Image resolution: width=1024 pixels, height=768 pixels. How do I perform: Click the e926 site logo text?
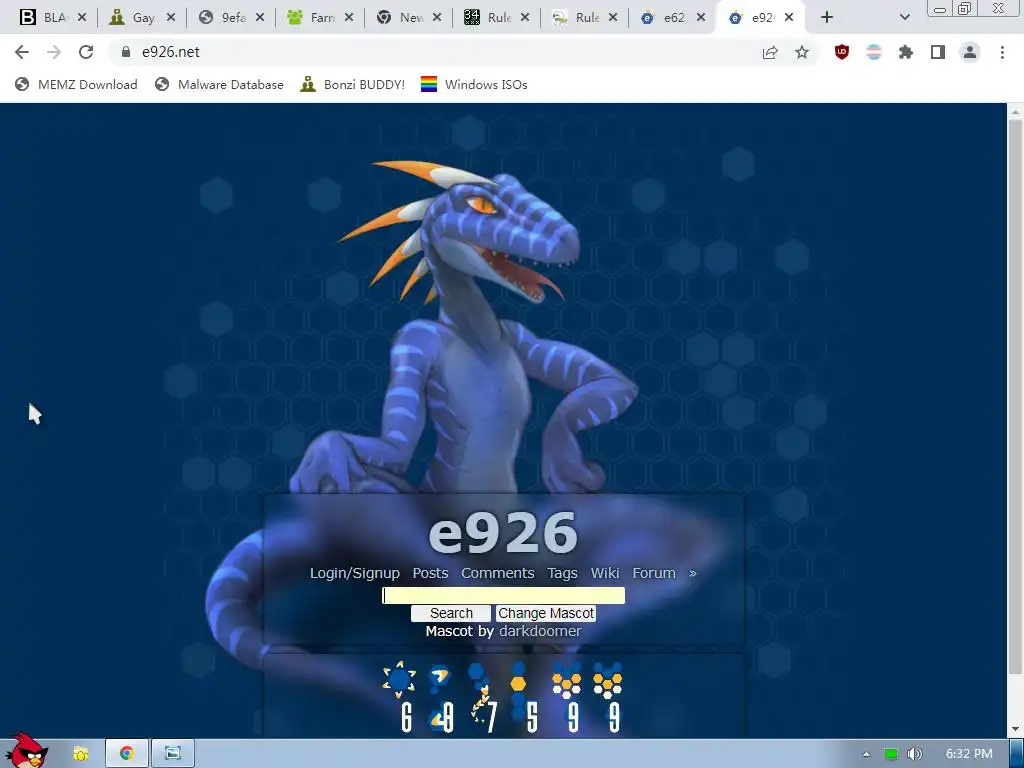pos(503,532)
